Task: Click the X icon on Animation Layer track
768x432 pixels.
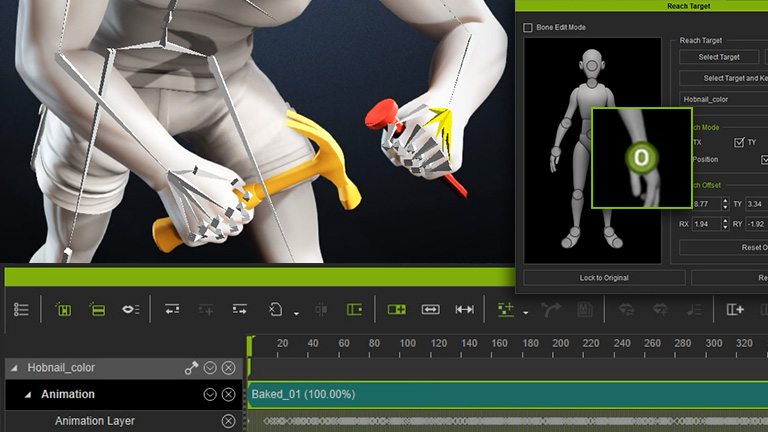Action: tap(228, 421)
